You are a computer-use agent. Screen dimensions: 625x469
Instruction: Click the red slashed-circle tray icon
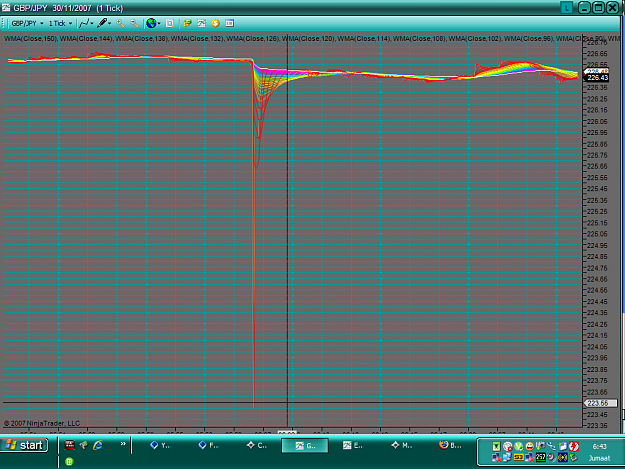point(574,446)
